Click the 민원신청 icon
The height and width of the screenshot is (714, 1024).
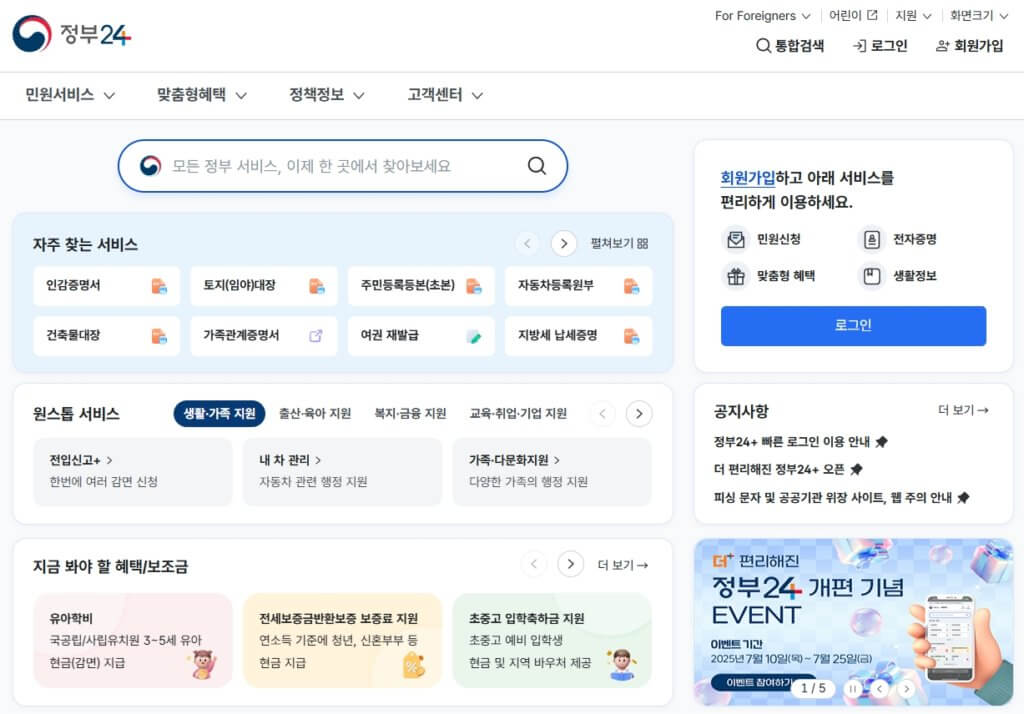[736, 239]
